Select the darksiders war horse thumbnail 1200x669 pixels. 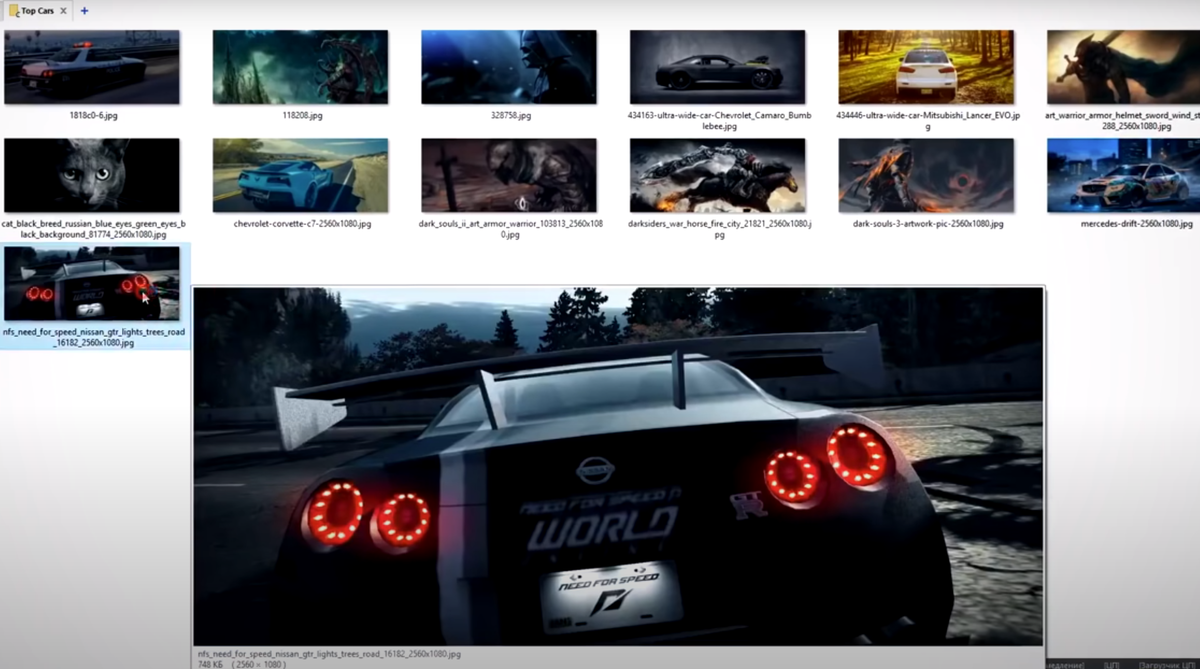tap(717, 175)
